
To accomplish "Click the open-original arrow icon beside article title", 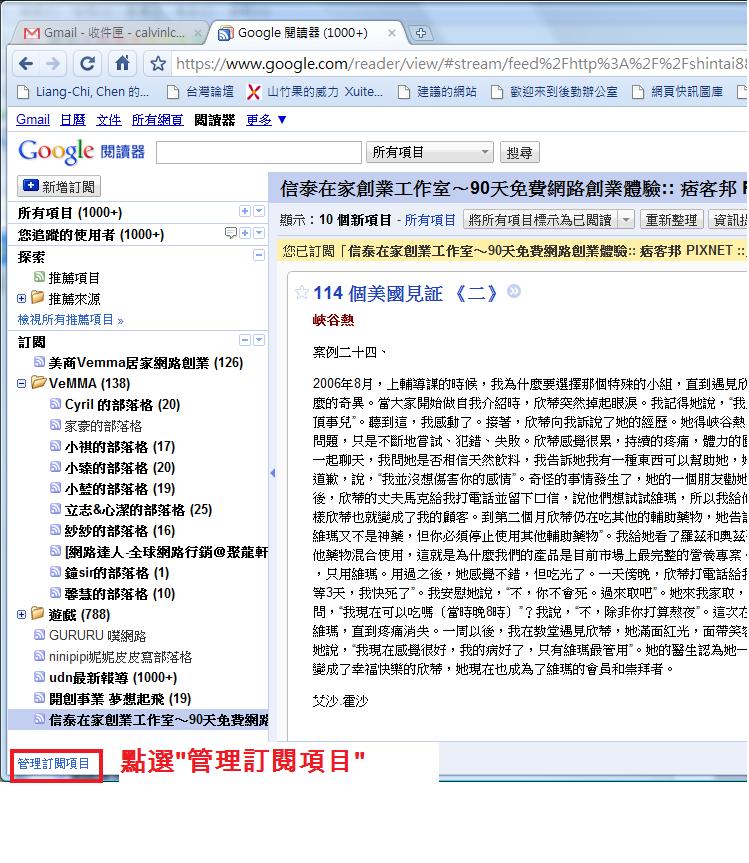I will point(514,291).
